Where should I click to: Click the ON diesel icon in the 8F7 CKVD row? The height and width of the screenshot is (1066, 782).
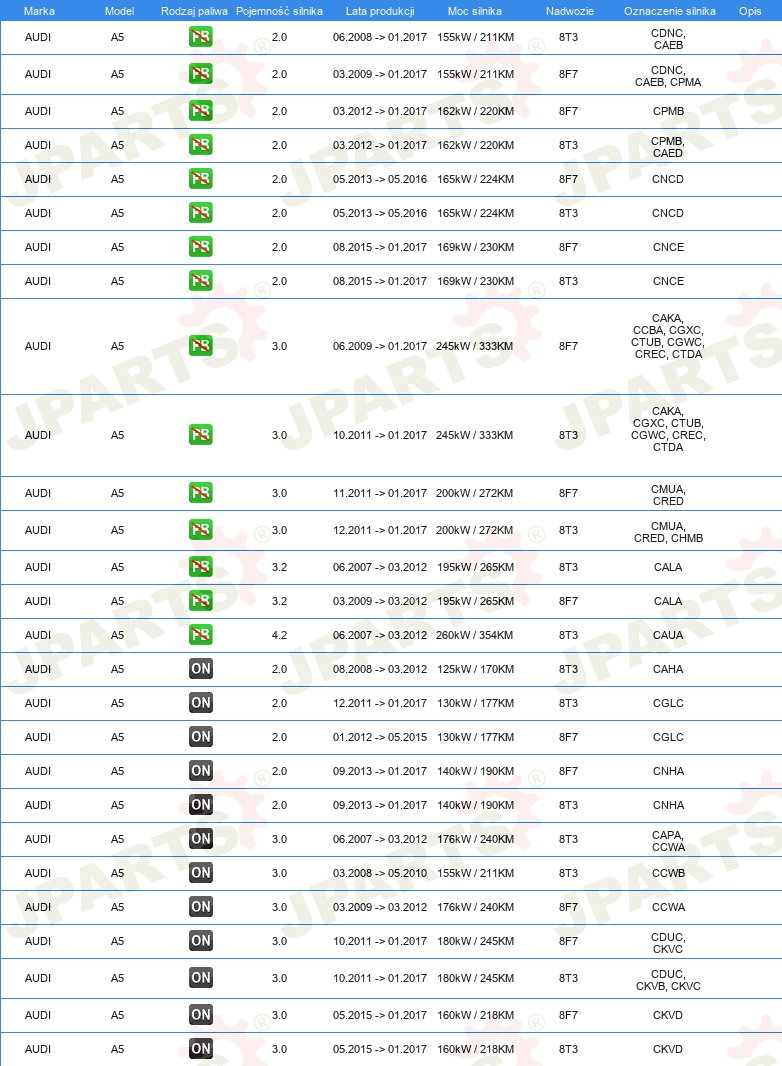point(201,1015)
